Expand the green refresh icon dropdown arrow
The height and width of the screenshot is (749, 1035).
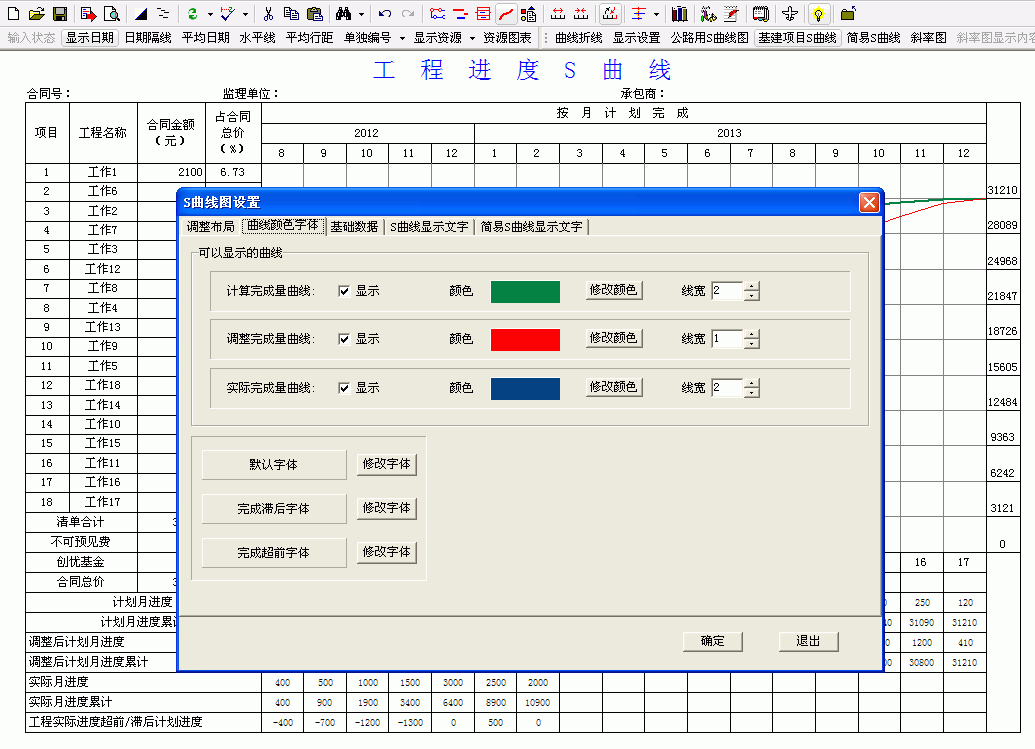pyautogui.click(x=210, y=14)
